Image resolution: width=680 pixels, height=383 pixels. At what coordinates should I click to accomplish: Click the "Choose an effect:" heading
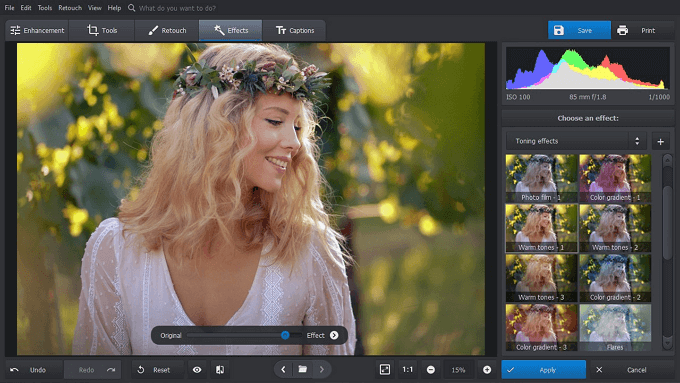point(588,118)
